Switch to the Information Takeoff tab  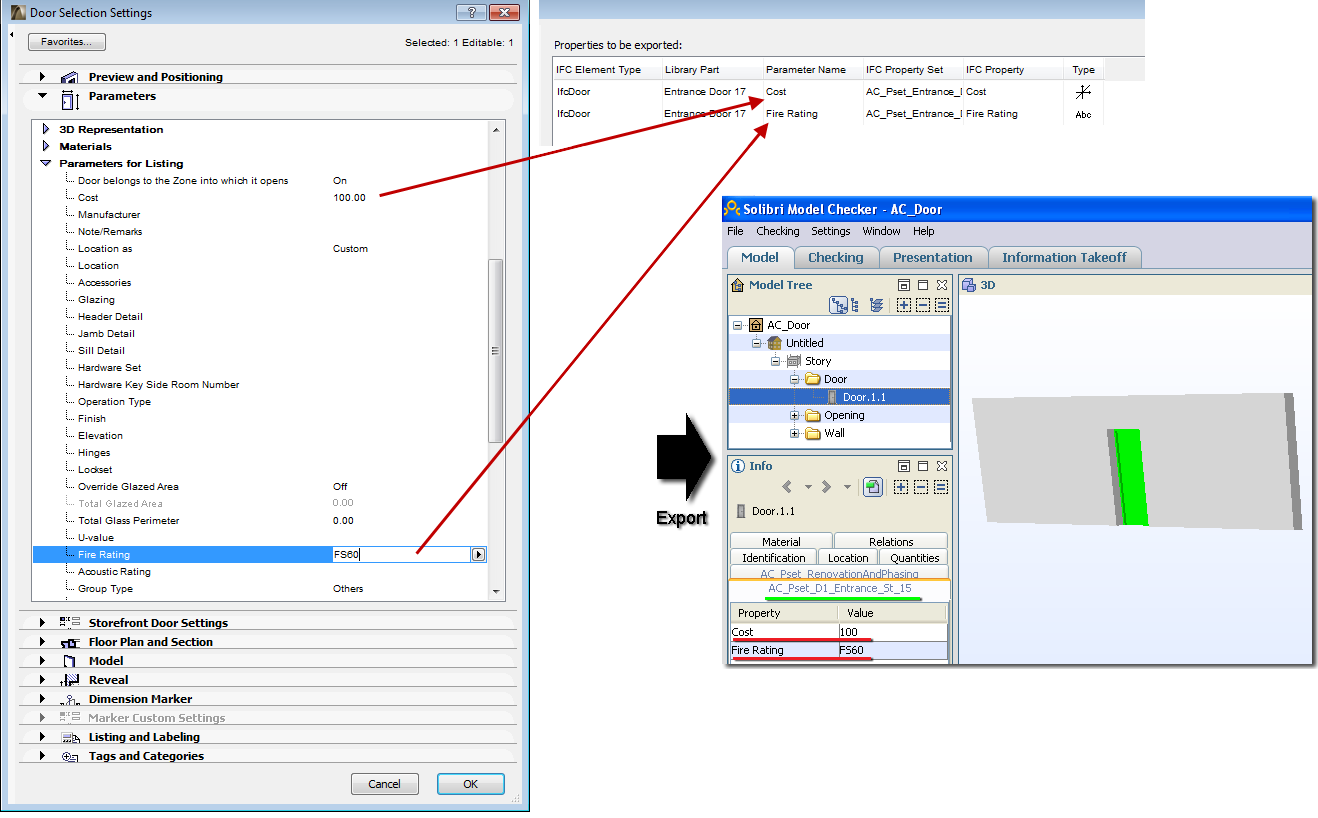[1064, 257]
